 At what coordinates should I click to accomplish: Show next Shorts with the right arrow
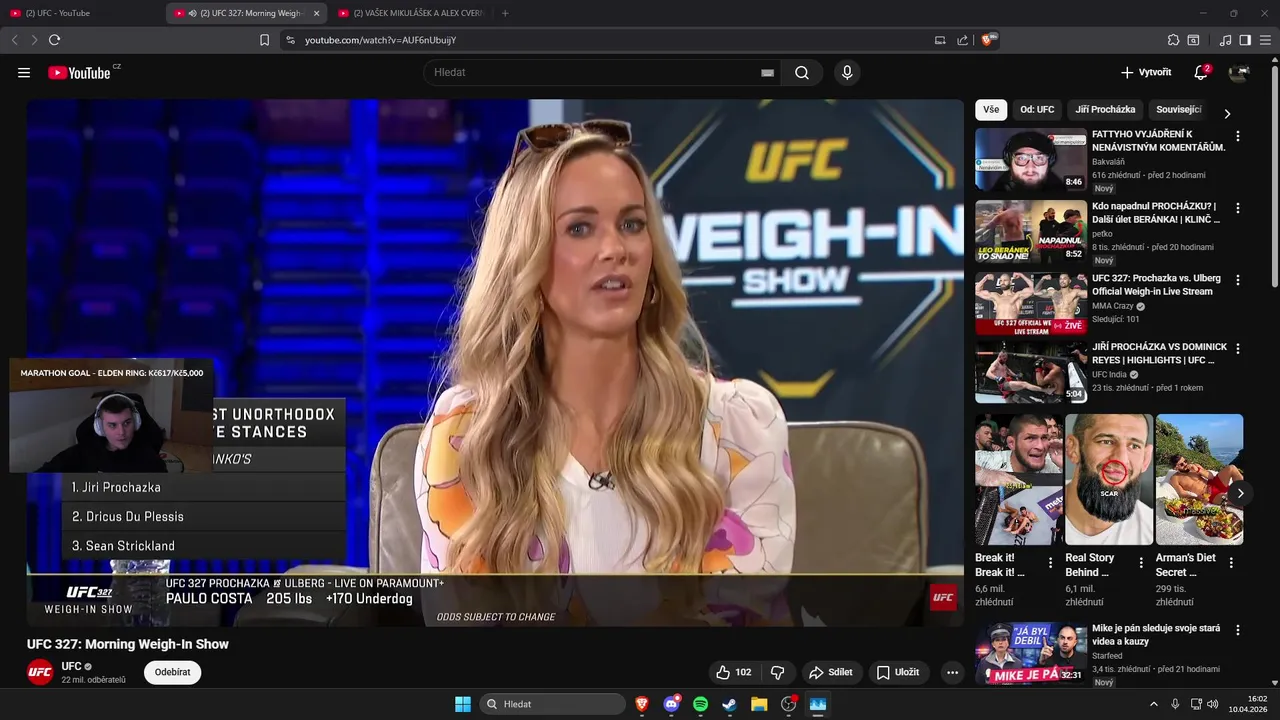1240,493
